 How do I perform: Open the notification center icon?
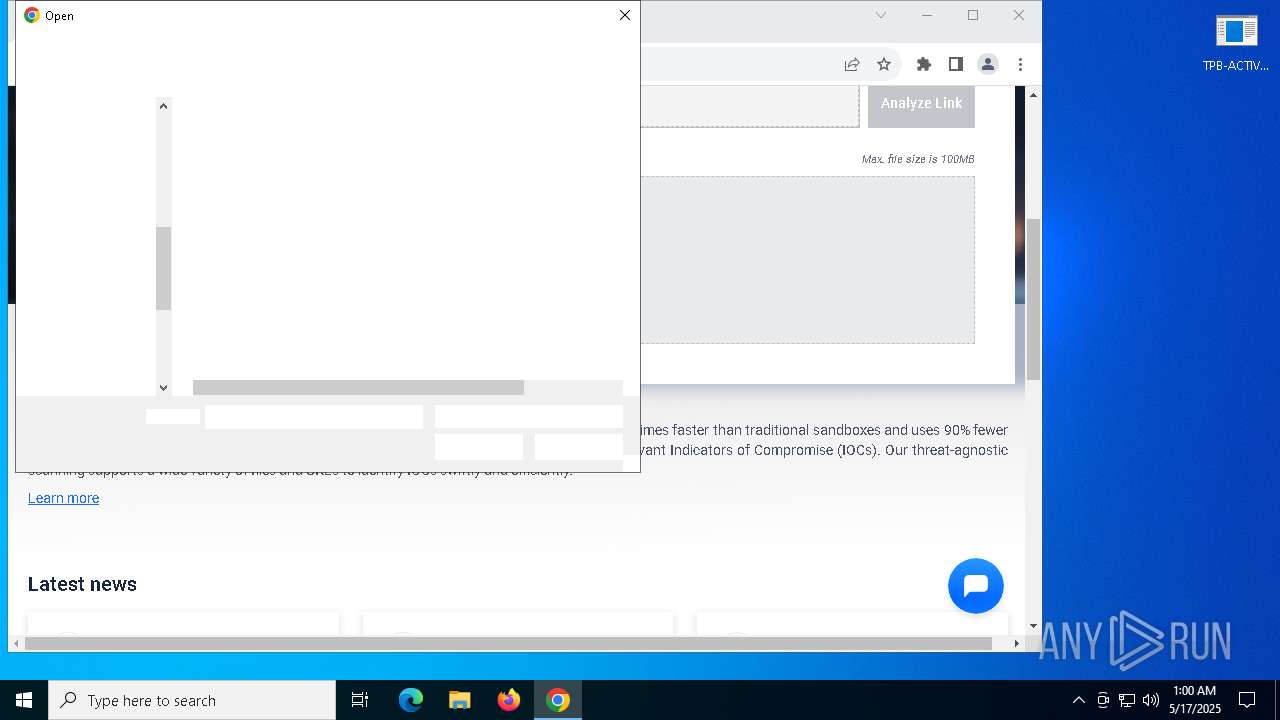(1247, 700)
